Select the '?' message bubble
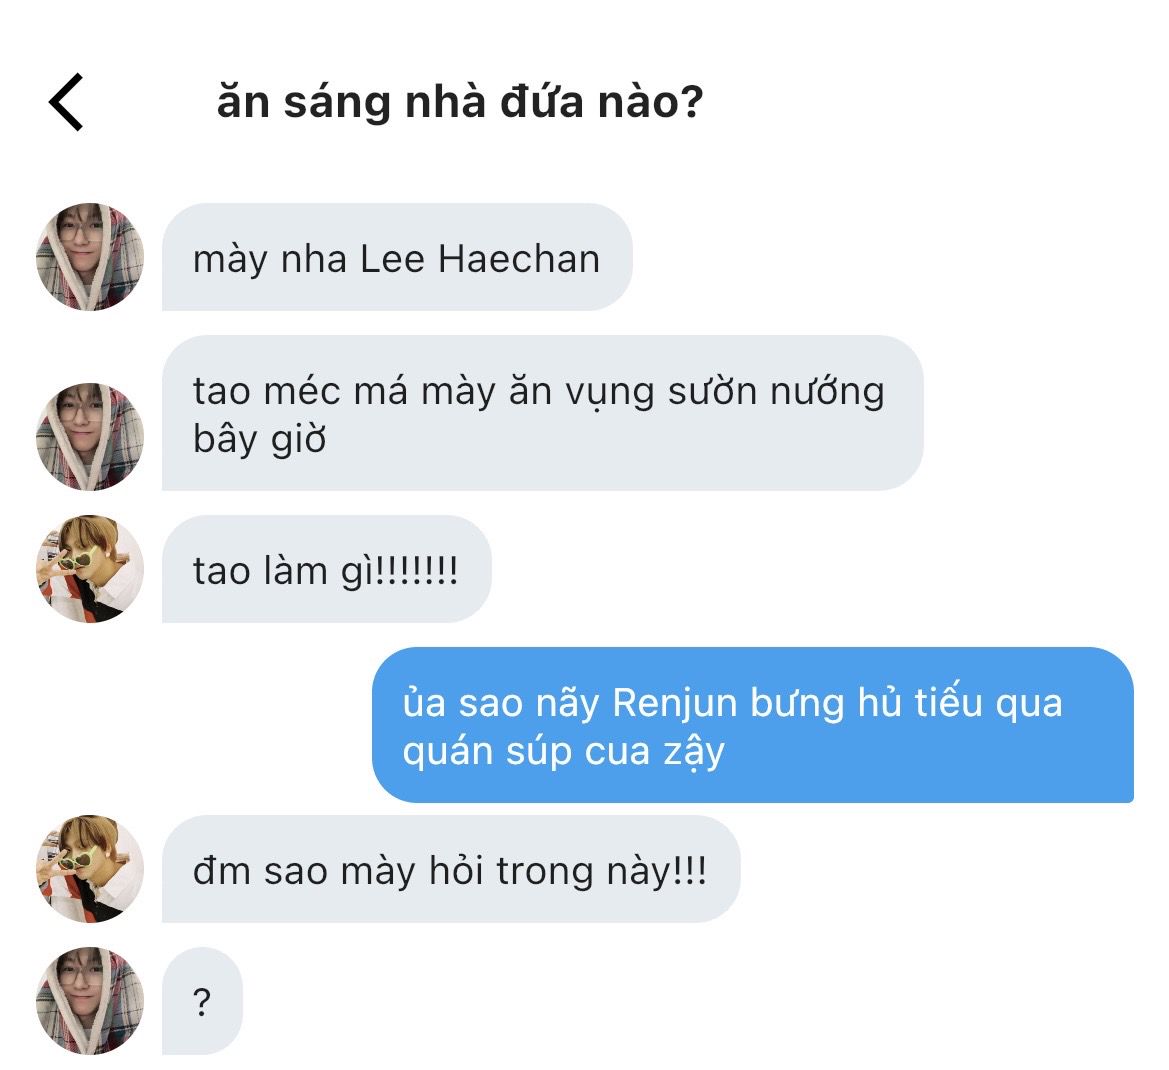Viewport: 1169px width, 1070px height. click(x=202, y=1001)
